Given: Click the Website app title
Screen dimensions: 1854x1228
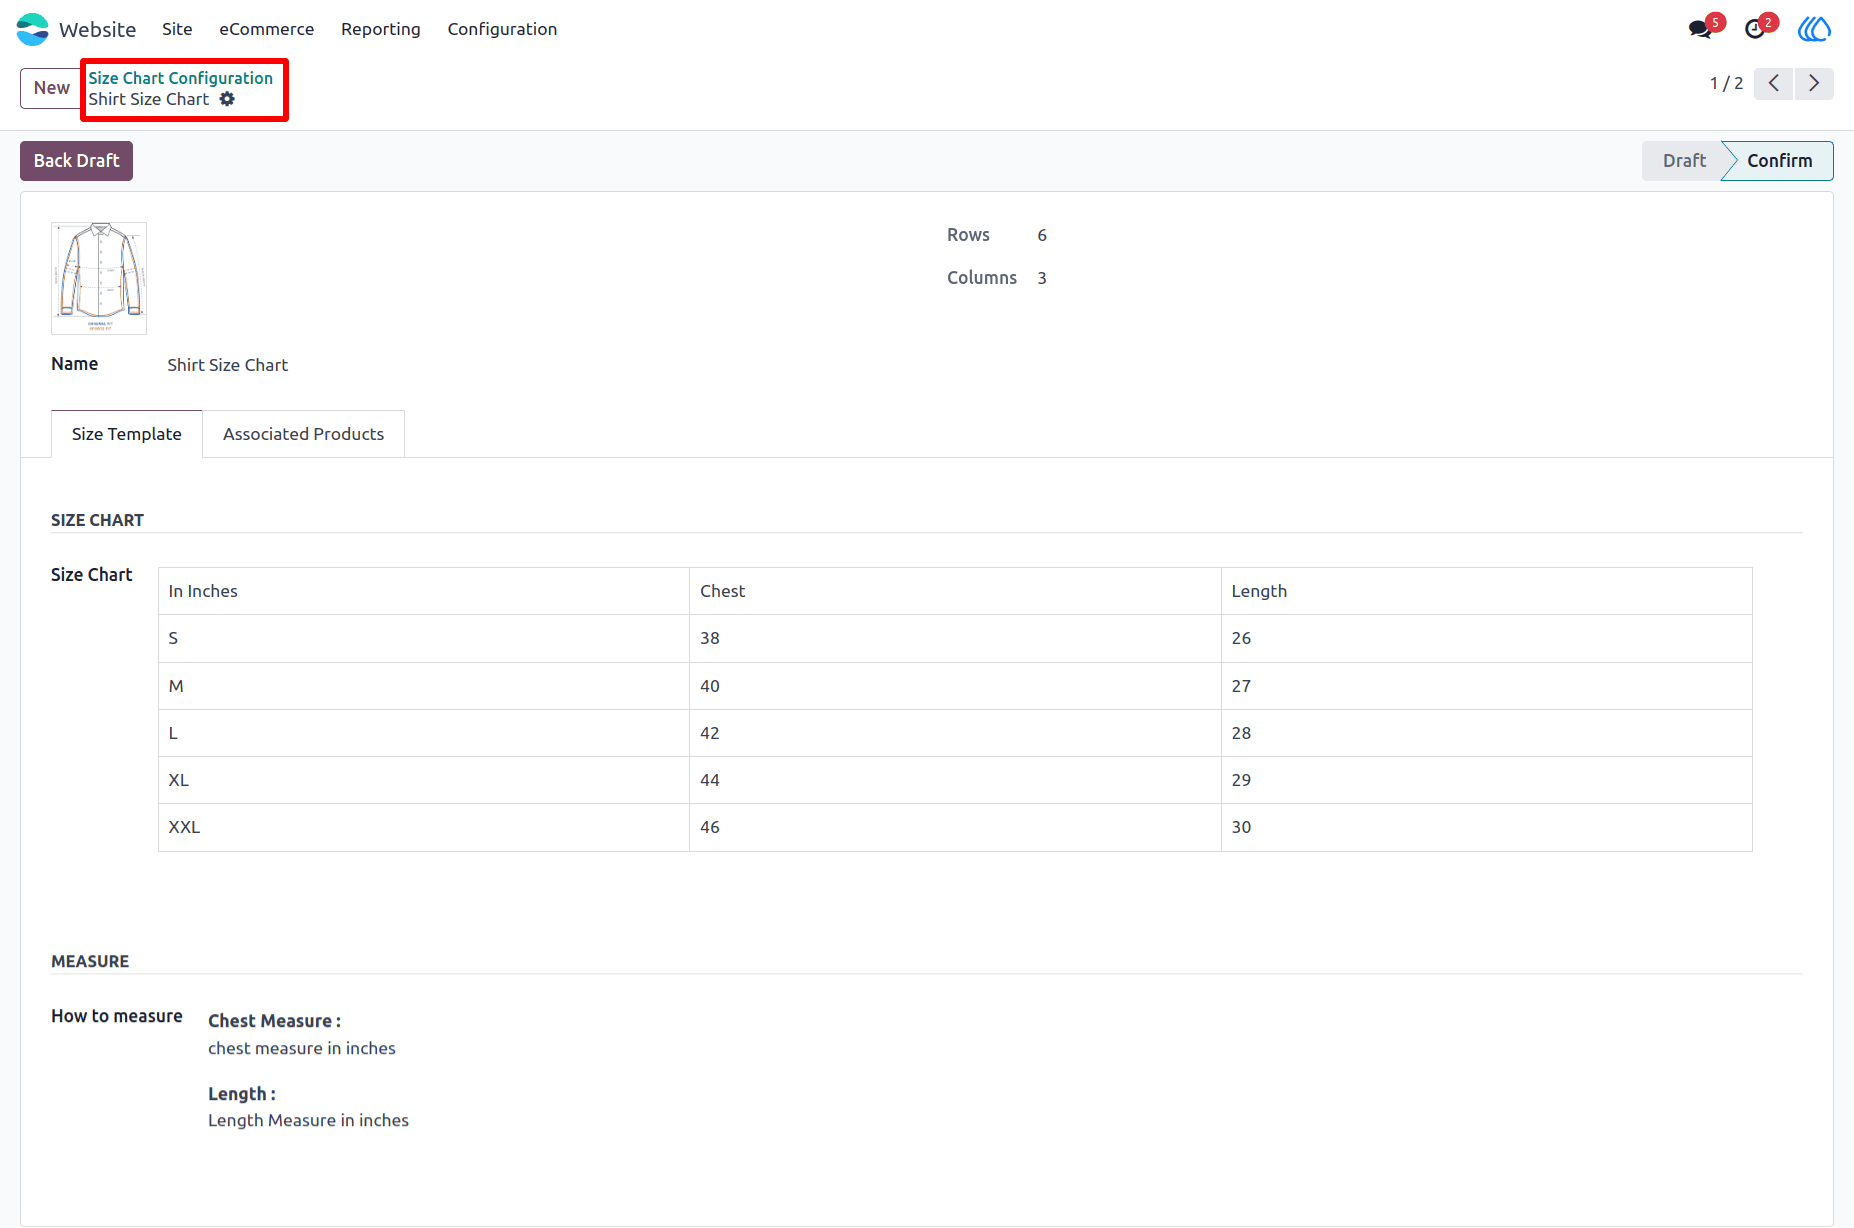Looking at the screenshot, I should click(x=97, y=29).
